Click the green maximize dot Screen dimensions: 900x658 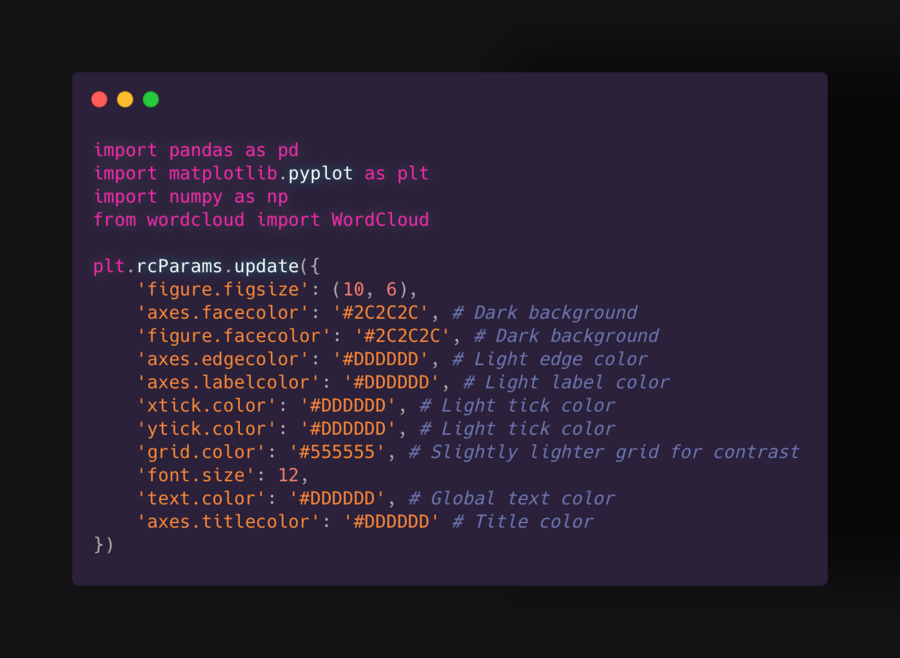(x=151, y=99)
